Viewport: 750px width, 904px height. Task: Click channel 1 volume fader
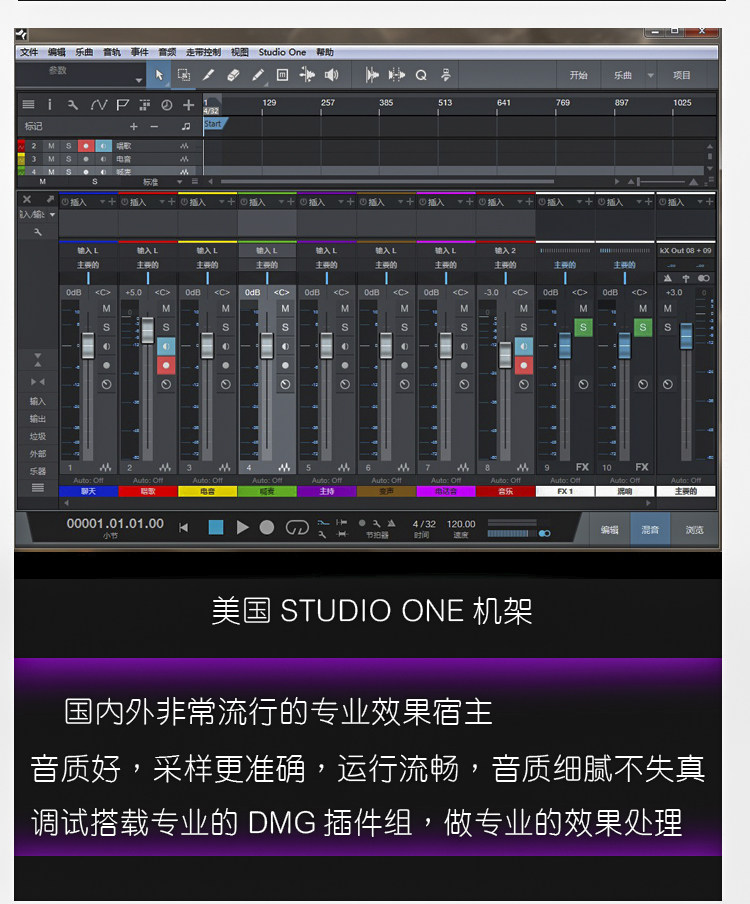(88, 346)
